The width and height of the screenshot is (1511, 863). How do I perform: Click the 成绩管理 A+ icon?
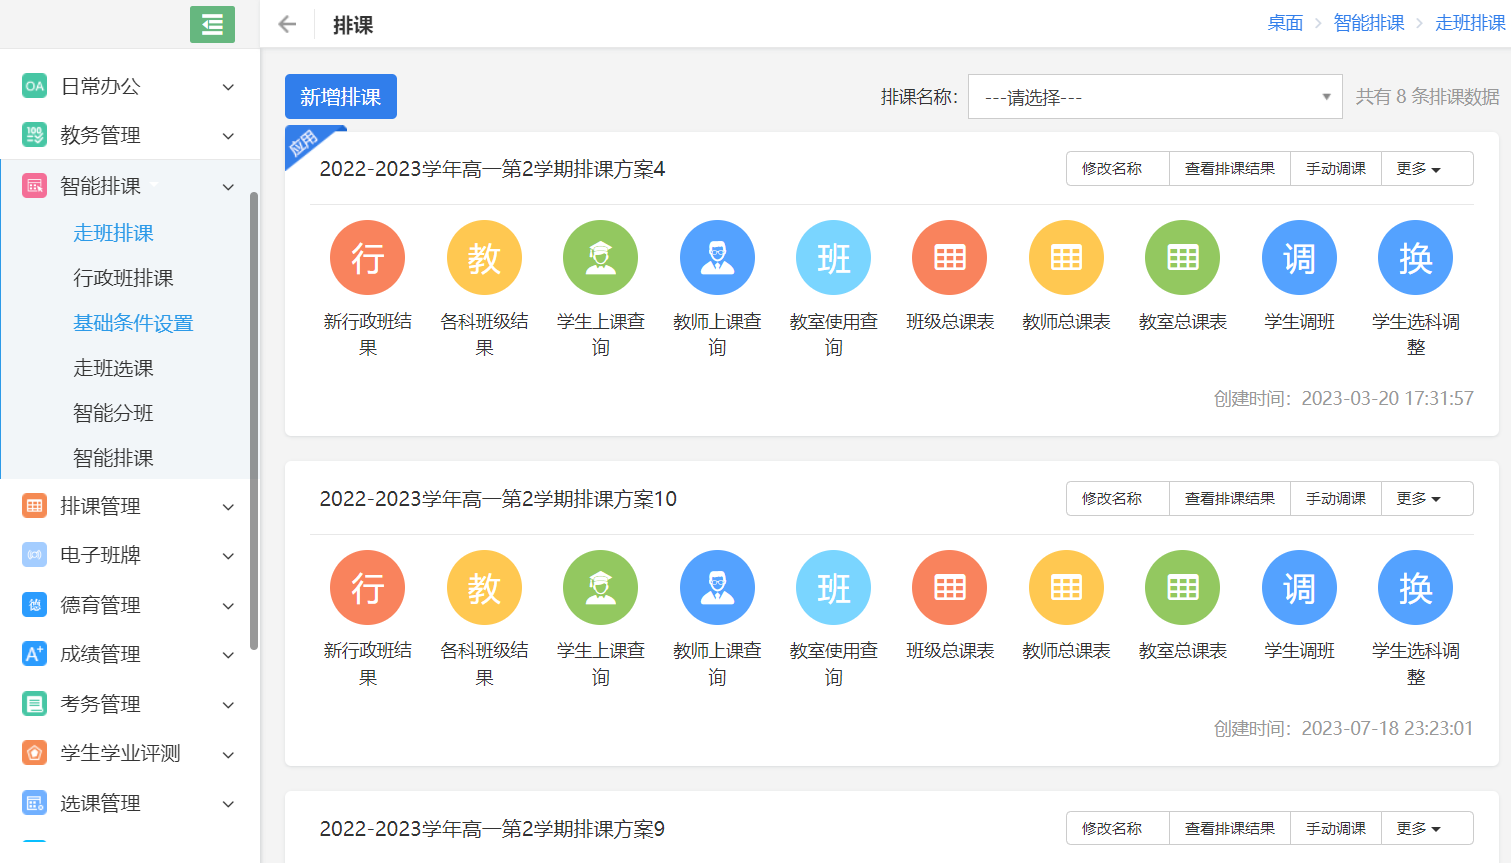[x=35, y=654]
